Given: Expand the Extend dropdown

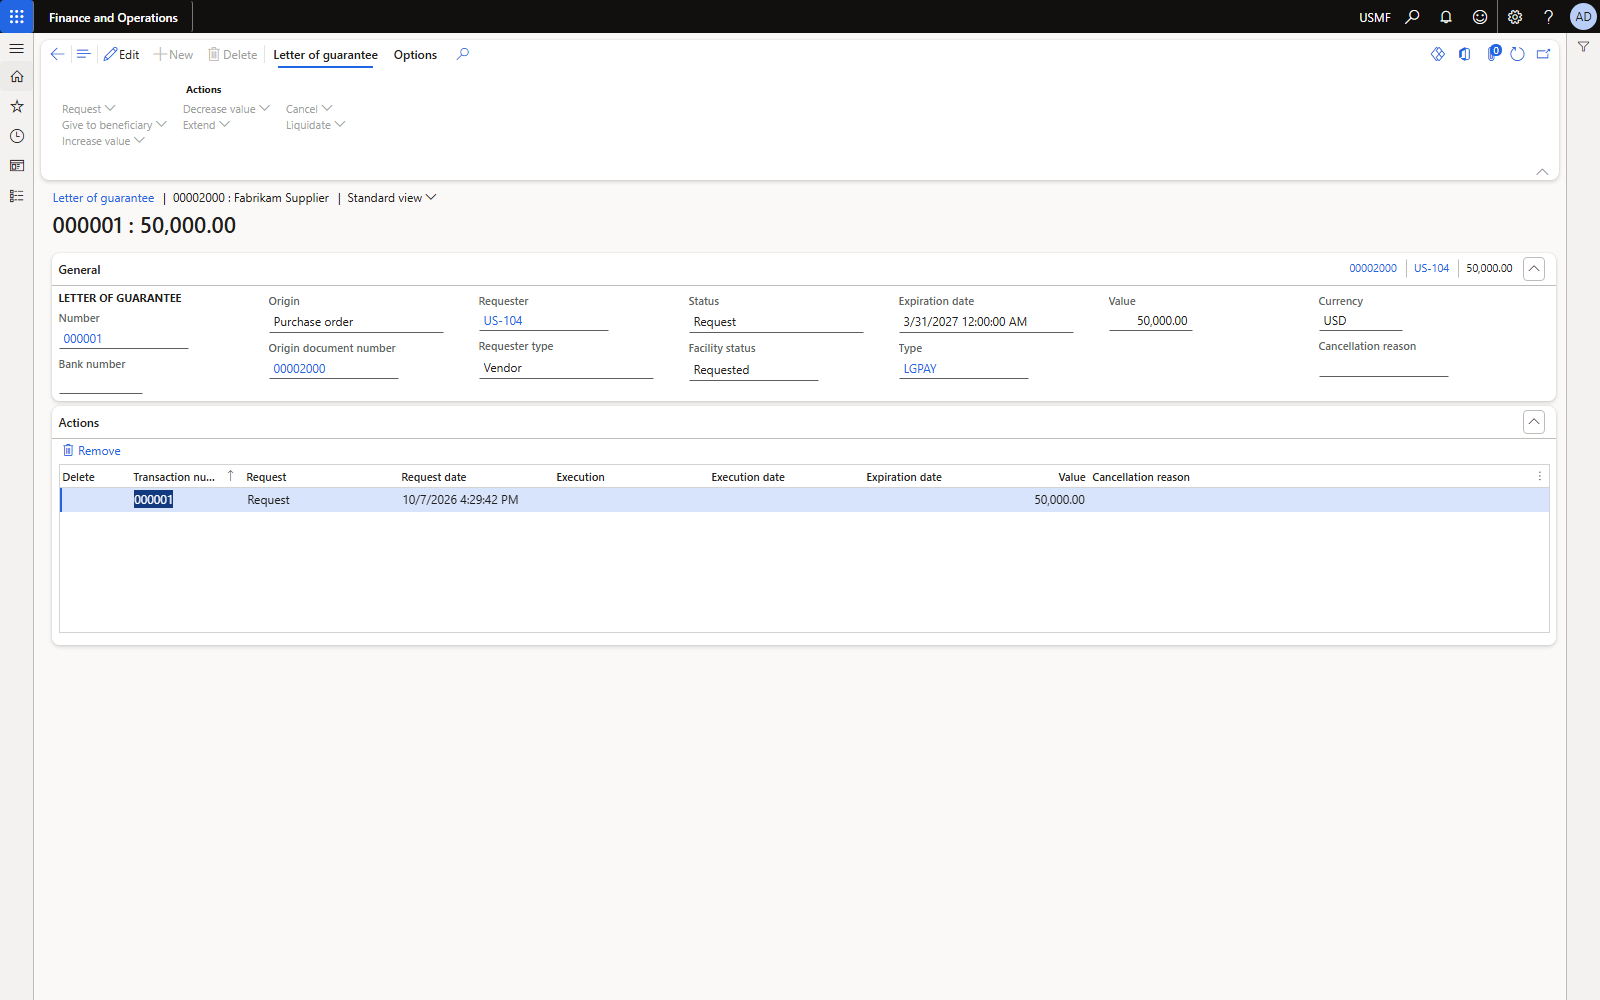Looking at the screenshot, I should click(206, 125).
